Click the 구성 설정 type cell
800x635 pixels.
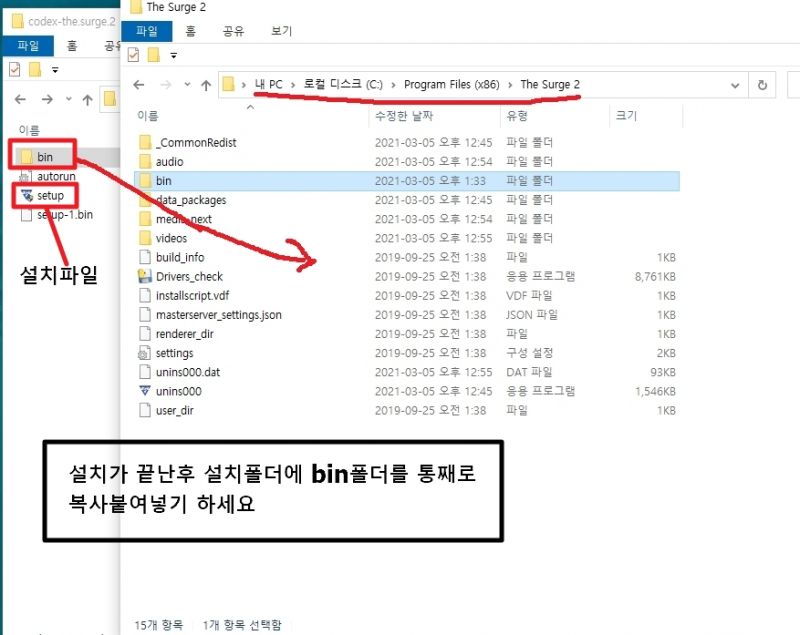coord(530,353)
